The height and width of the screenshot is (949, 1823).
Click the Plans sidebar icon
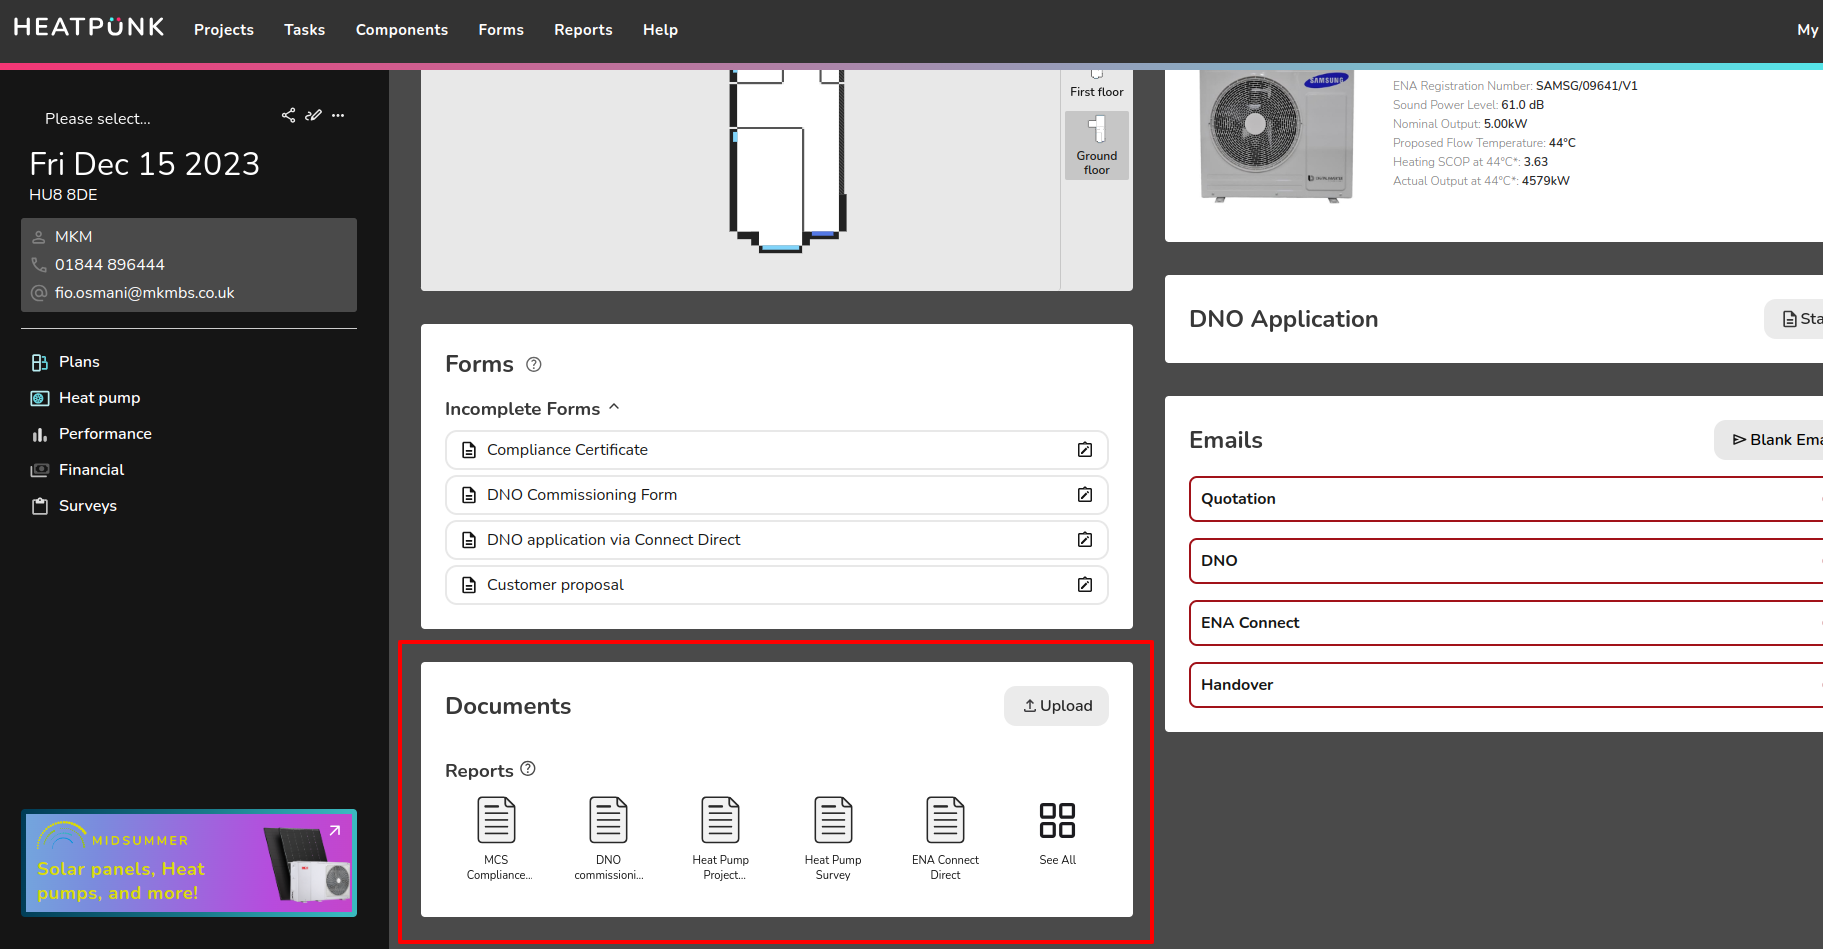(40, 362)
